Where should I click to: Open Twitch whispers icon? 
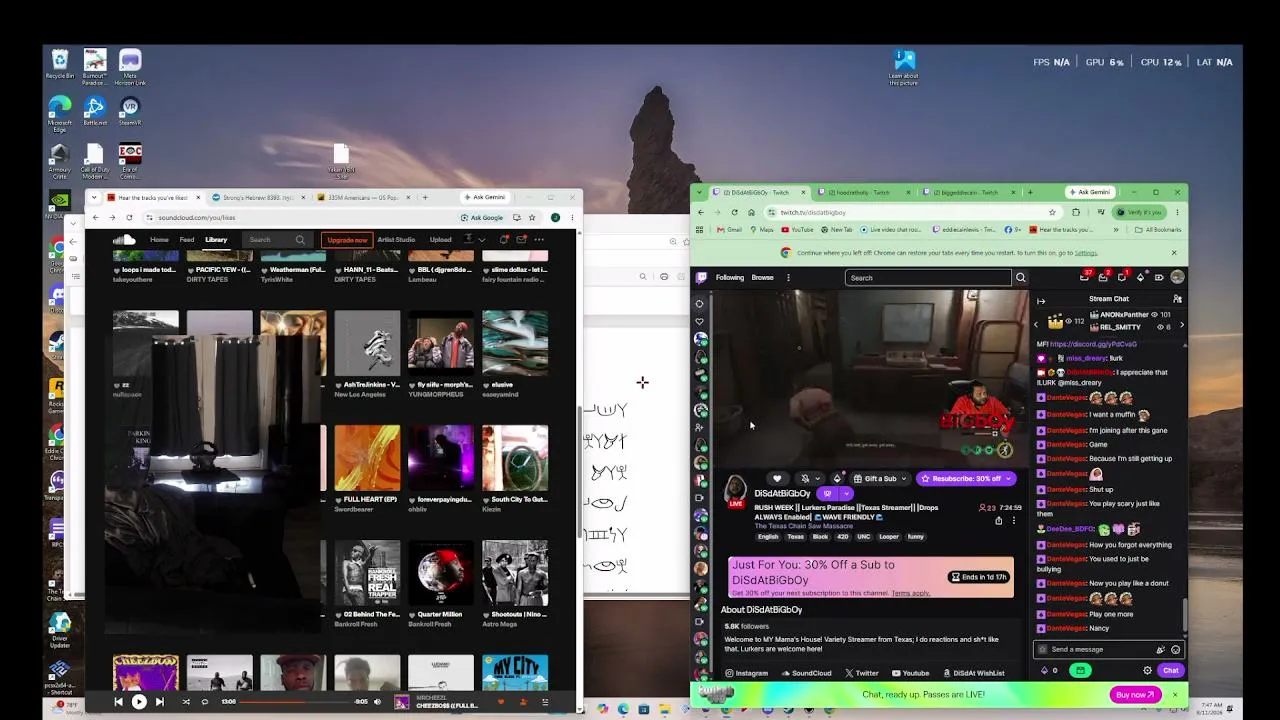1122,278
